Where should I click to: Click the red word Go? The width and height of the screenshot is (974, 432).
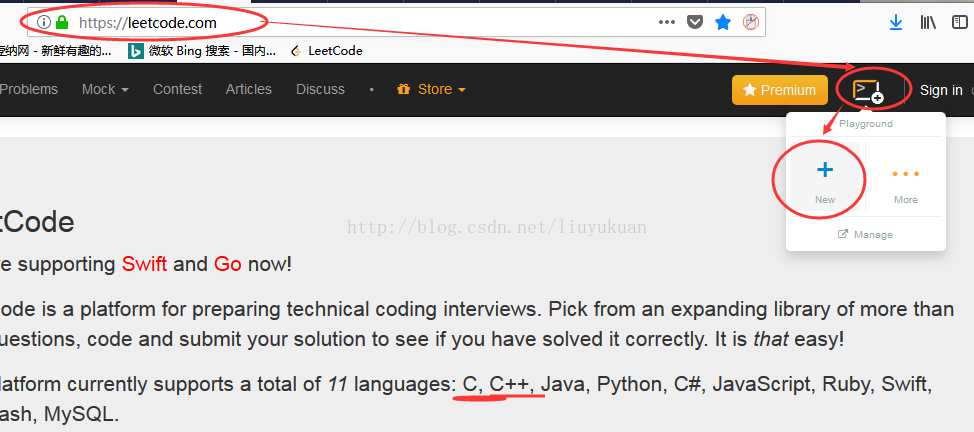point(227,264)
